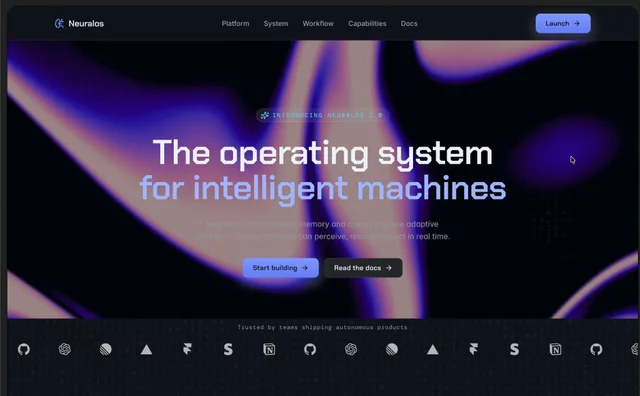The height and width of the screenshot is (396, 640).
Task: Click the Introducing Neuralos 2.0 badge
Action: click(322, 116)
